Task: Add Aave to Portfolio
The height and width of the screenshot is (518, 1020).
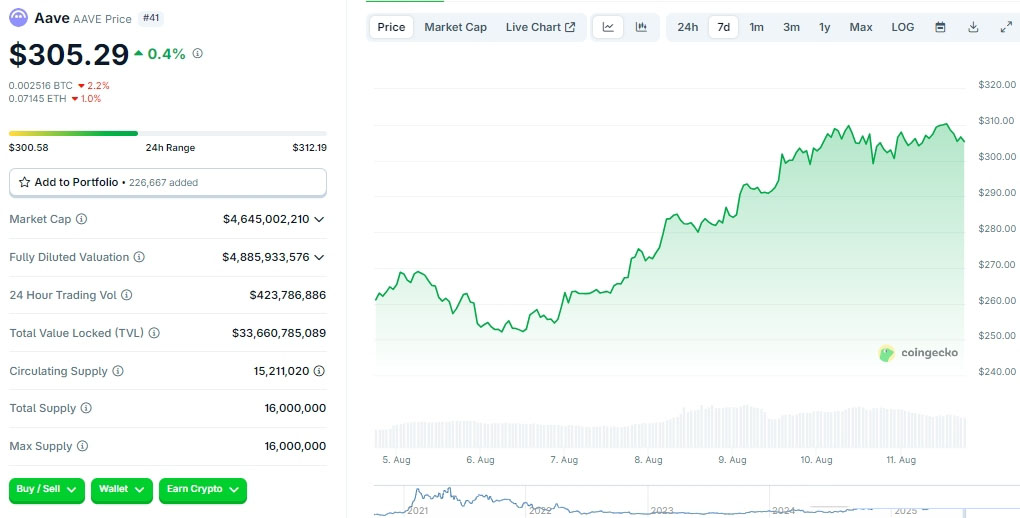Action: tap(167, 183)
